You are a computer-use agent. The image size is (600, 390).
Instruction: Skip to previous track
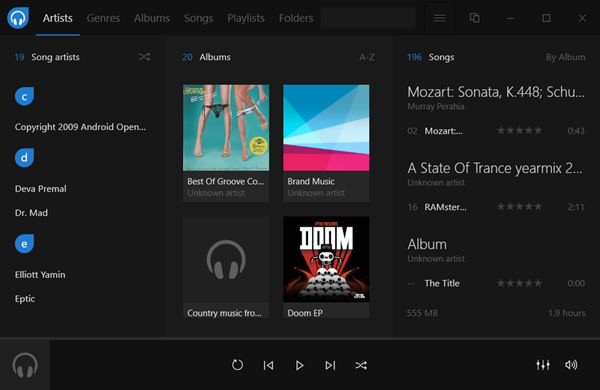pos(268,366)
